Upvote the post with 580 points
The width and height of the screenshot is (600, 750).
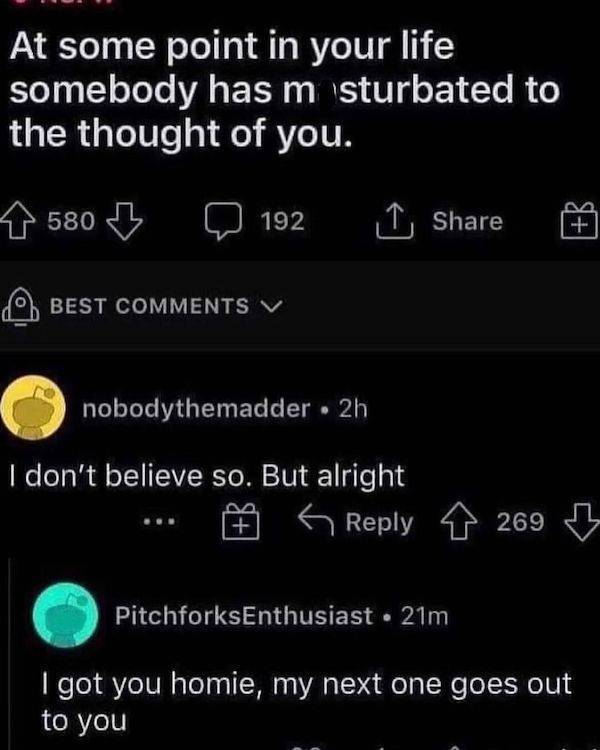[x=18, y=221]
